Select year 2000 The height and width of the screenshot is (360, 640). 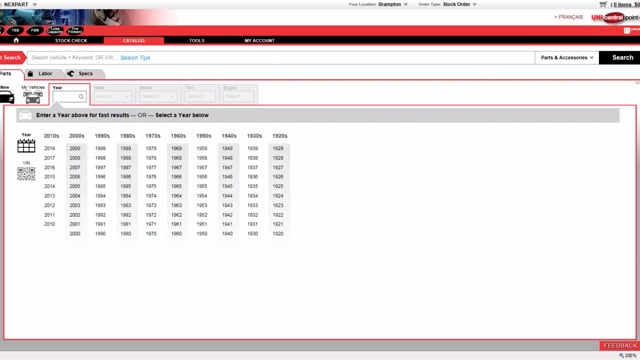[x=75, y=234]
